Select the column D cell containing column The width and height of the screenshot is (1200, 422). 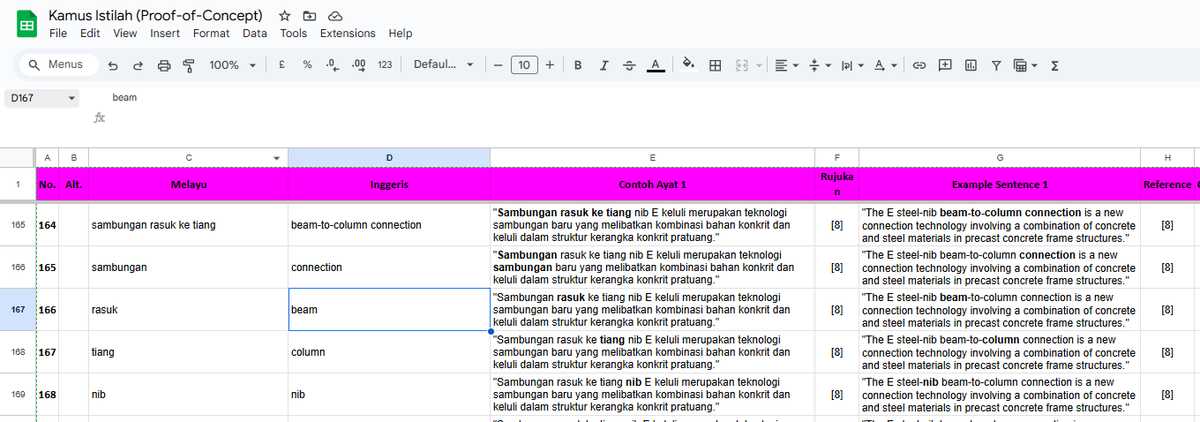point(389,352)
